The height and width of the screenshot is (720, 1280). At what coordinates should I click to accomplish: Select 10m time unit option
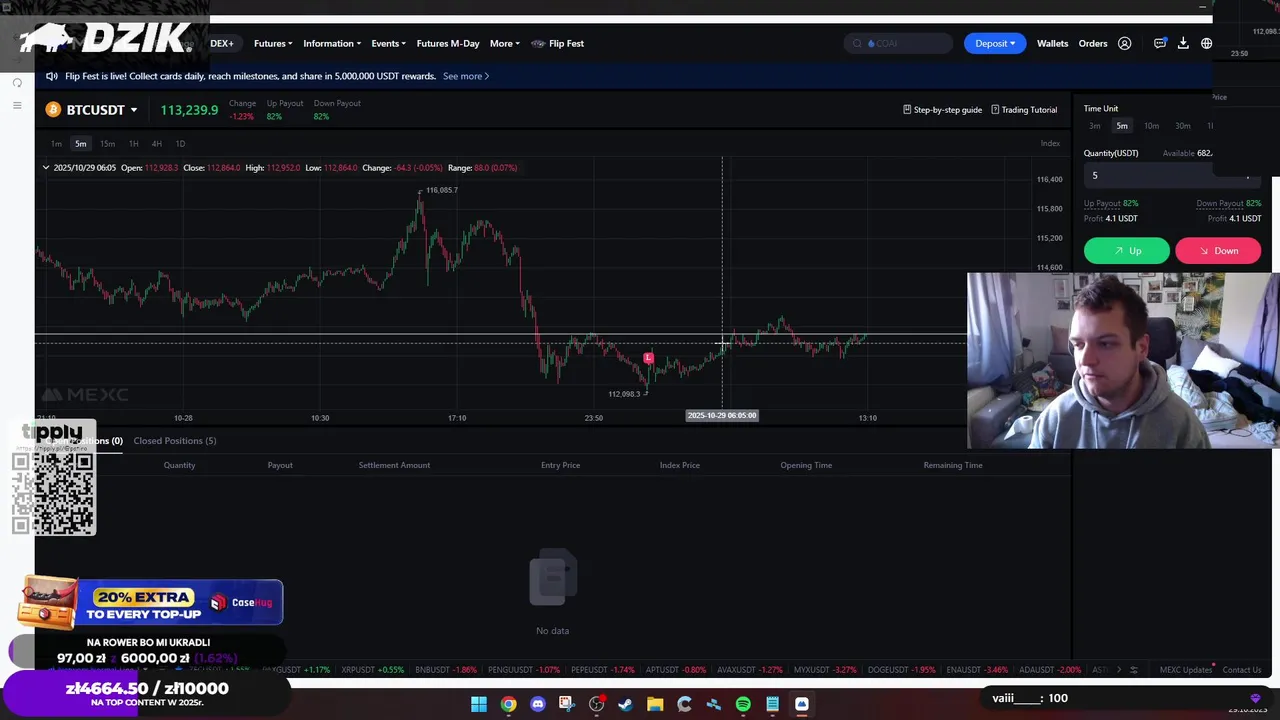[x=1151, y=126]
